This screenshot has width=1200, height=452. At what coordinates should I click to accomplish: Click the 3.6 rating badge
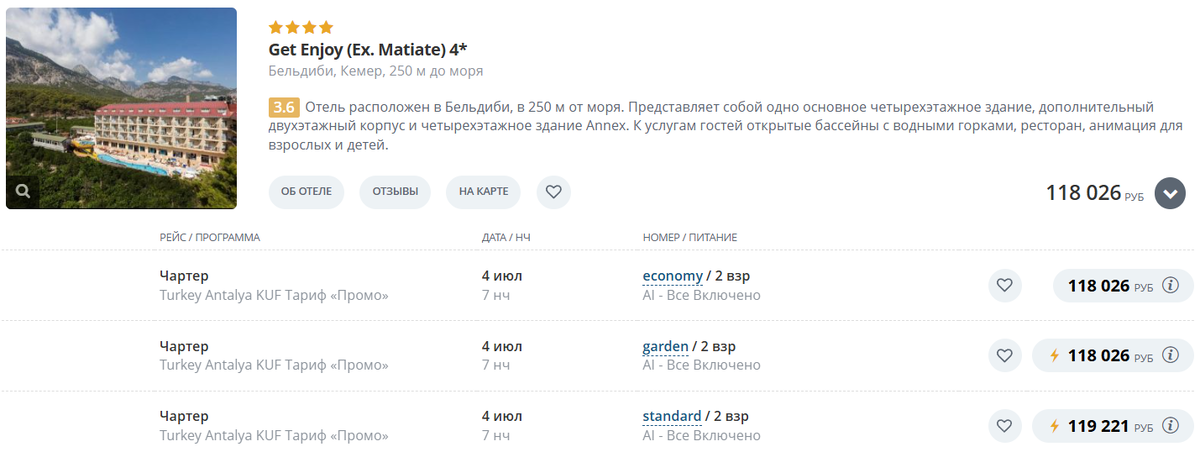284,107
